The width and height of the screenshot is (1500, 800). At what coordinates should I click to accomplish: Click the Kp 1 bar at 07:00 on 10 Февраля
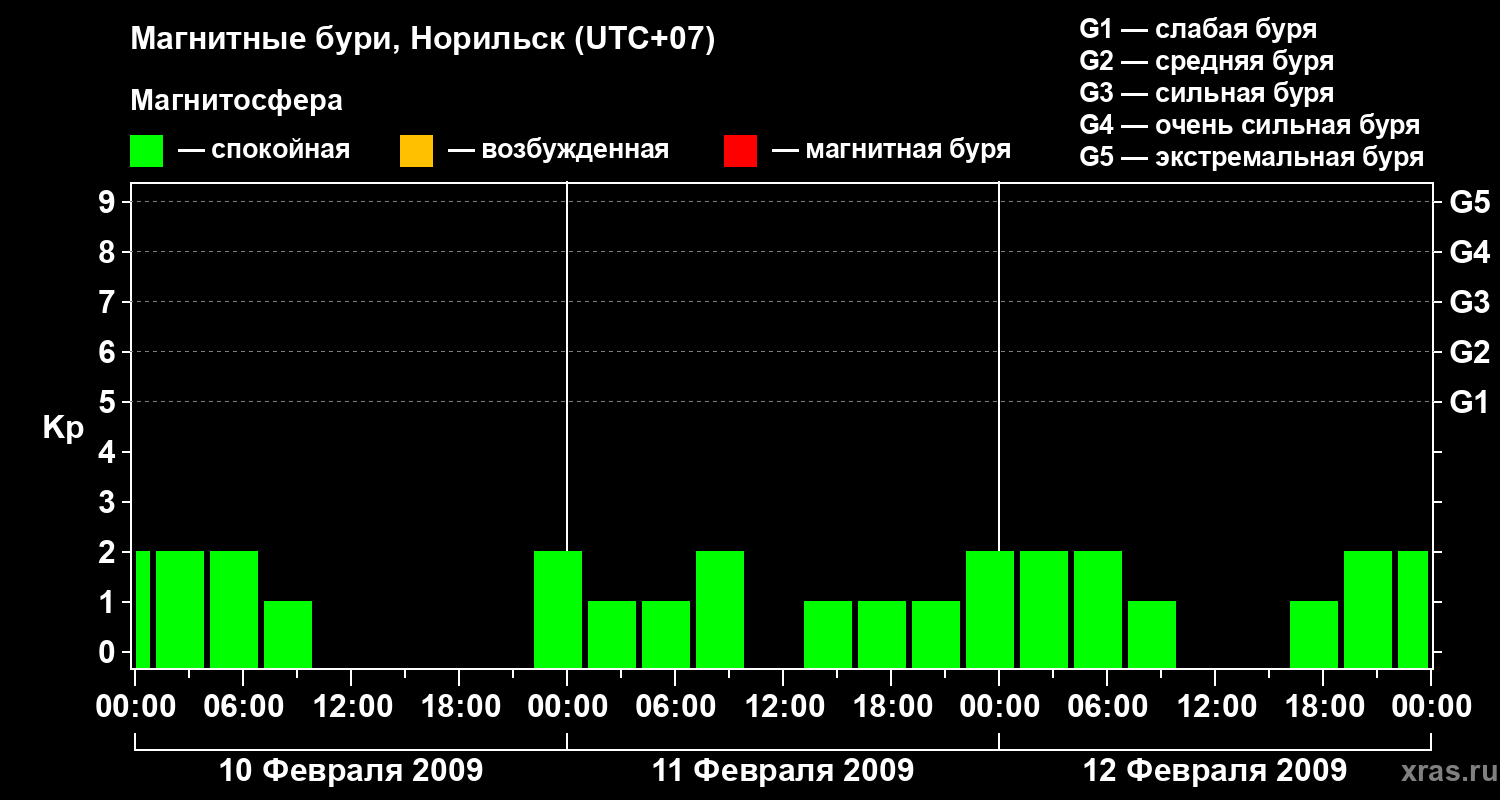[x=288, y=634]
